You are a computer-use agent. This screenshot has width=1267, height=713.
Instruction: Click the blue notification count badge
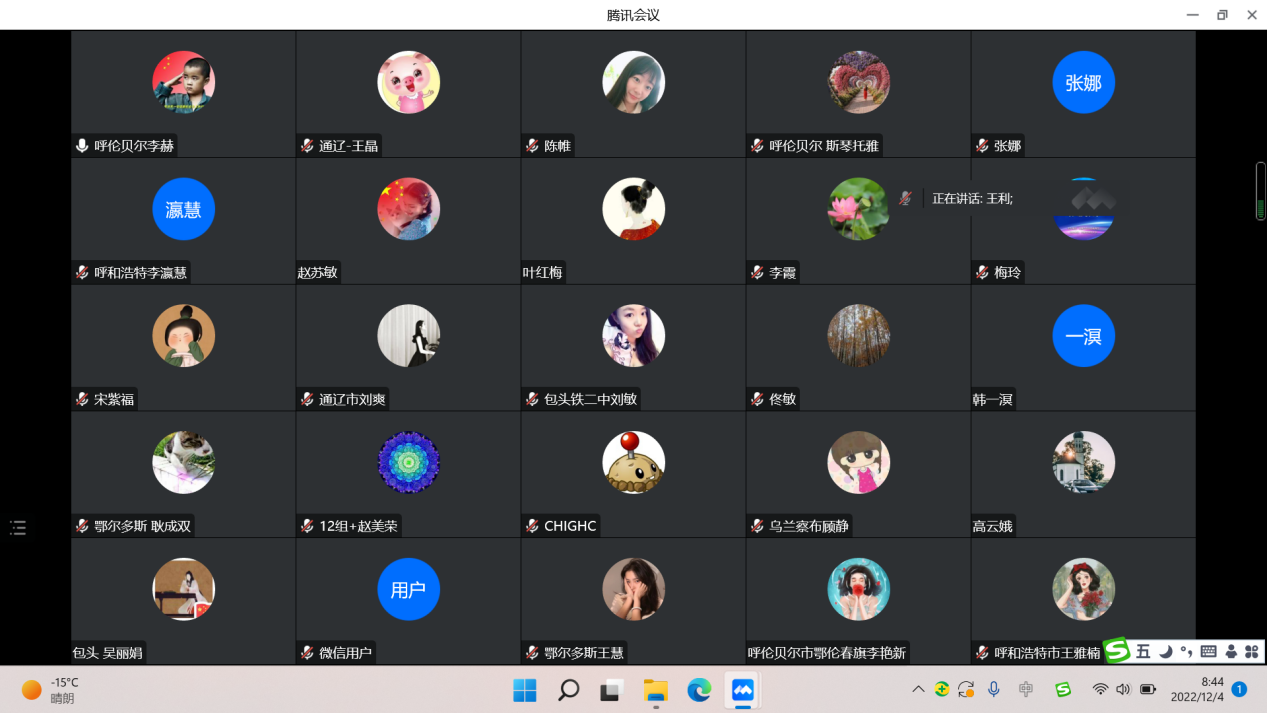pos(1239,689)
